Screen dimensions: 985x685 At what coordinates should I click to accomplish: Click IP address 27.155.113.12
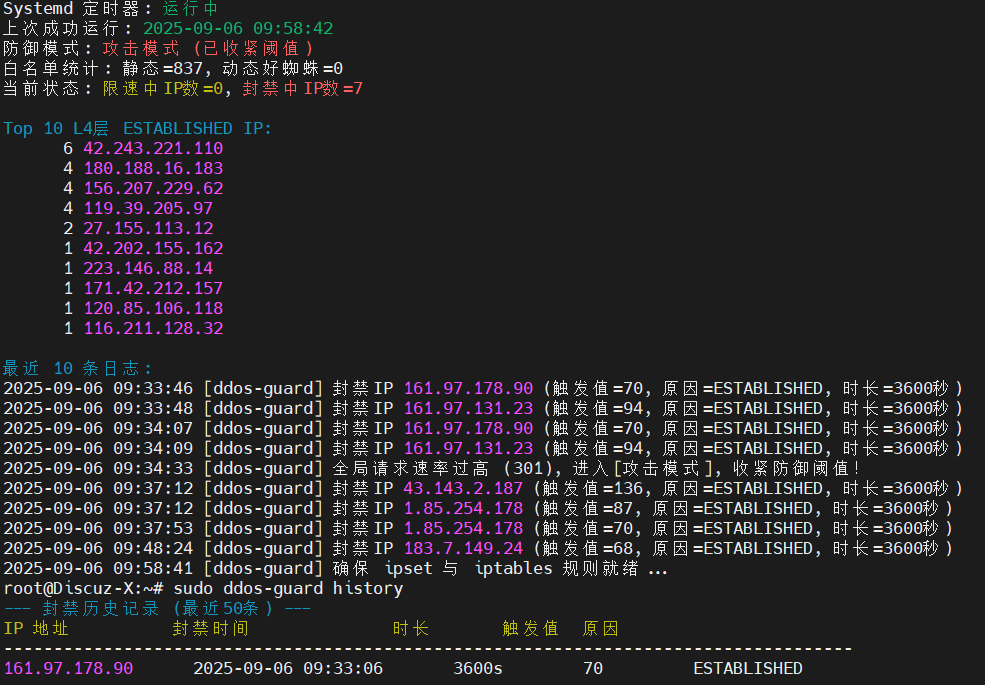(x=148, y=228)
